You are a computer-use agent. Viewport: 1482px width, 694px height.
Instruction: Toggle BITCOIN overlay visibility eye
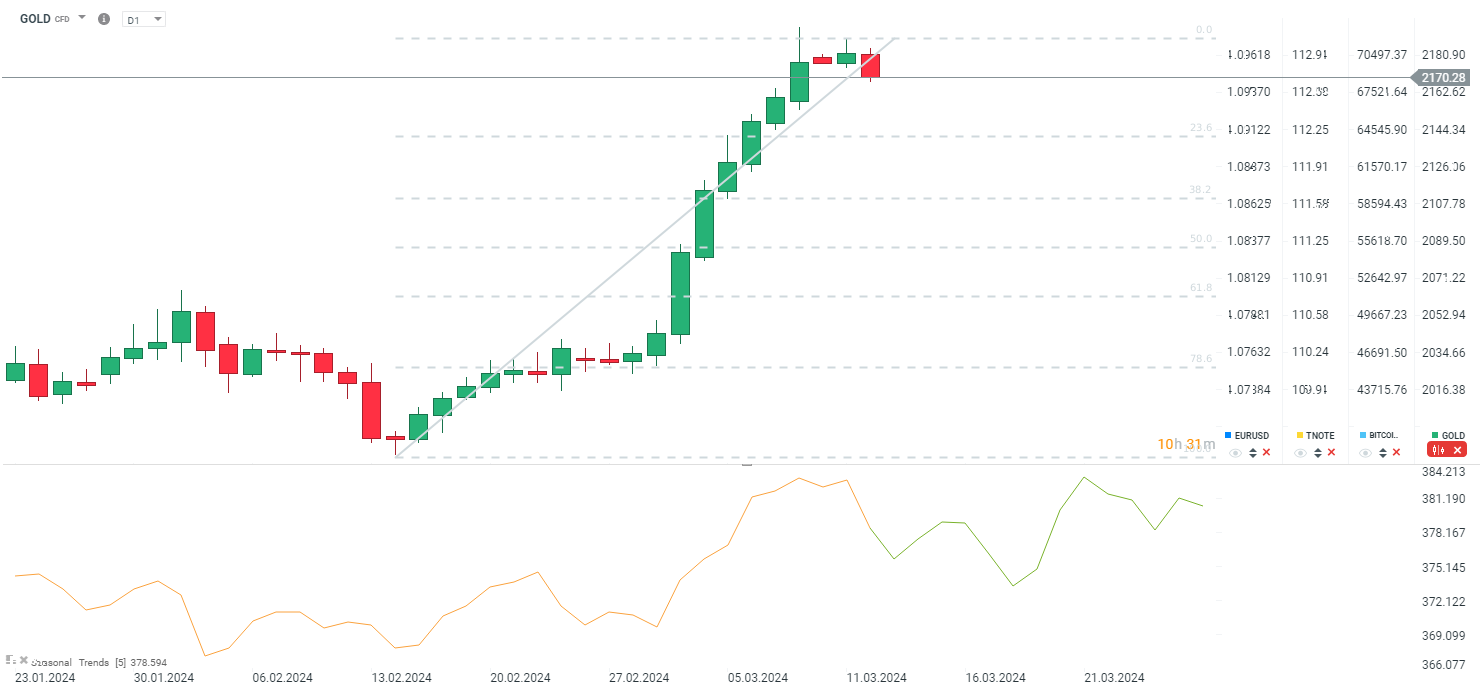pos(1365,453)
